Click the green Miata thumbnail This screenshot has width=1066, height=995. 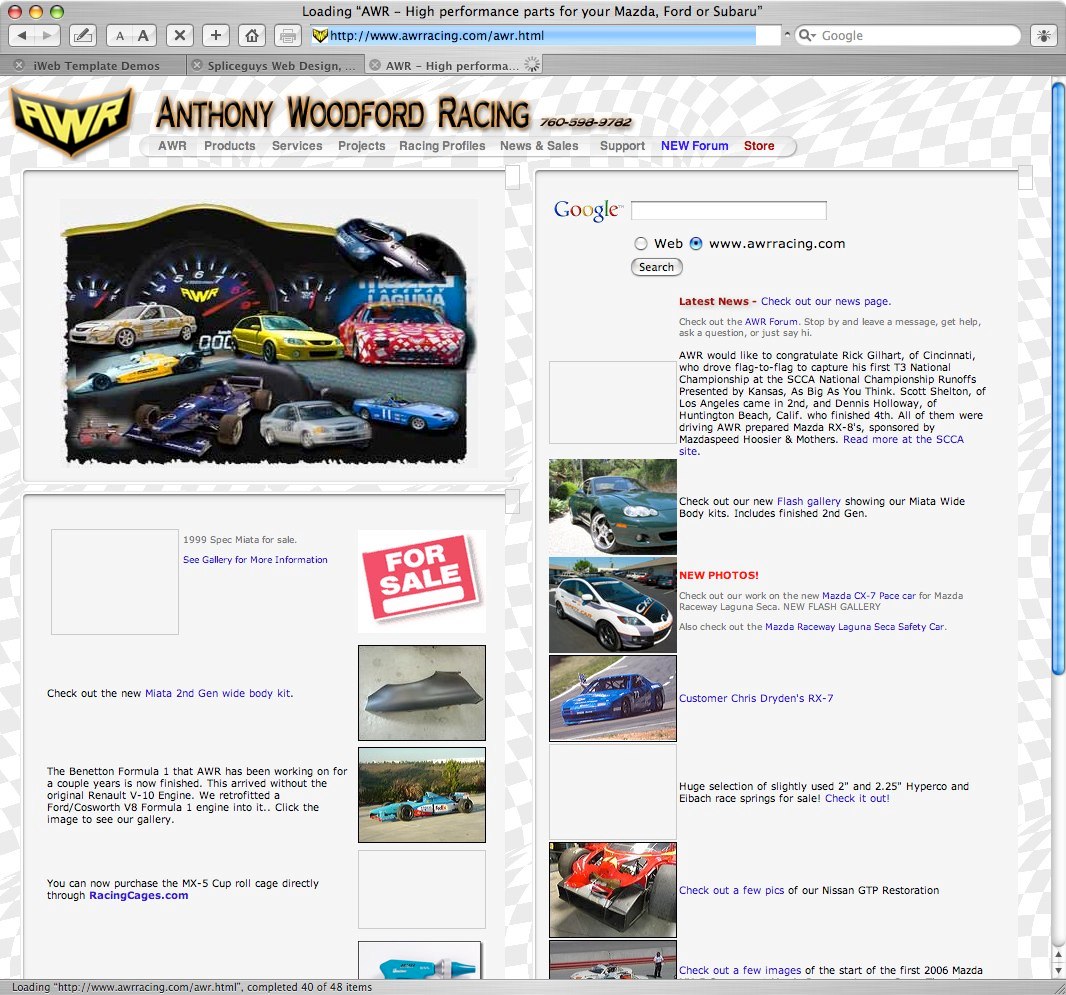[x=613, y=506]
